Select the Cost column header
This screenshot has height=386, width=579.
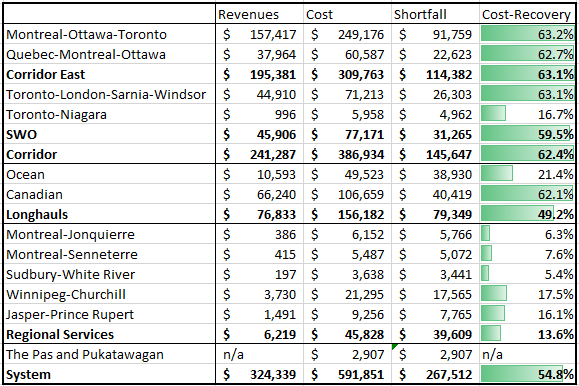319,14
